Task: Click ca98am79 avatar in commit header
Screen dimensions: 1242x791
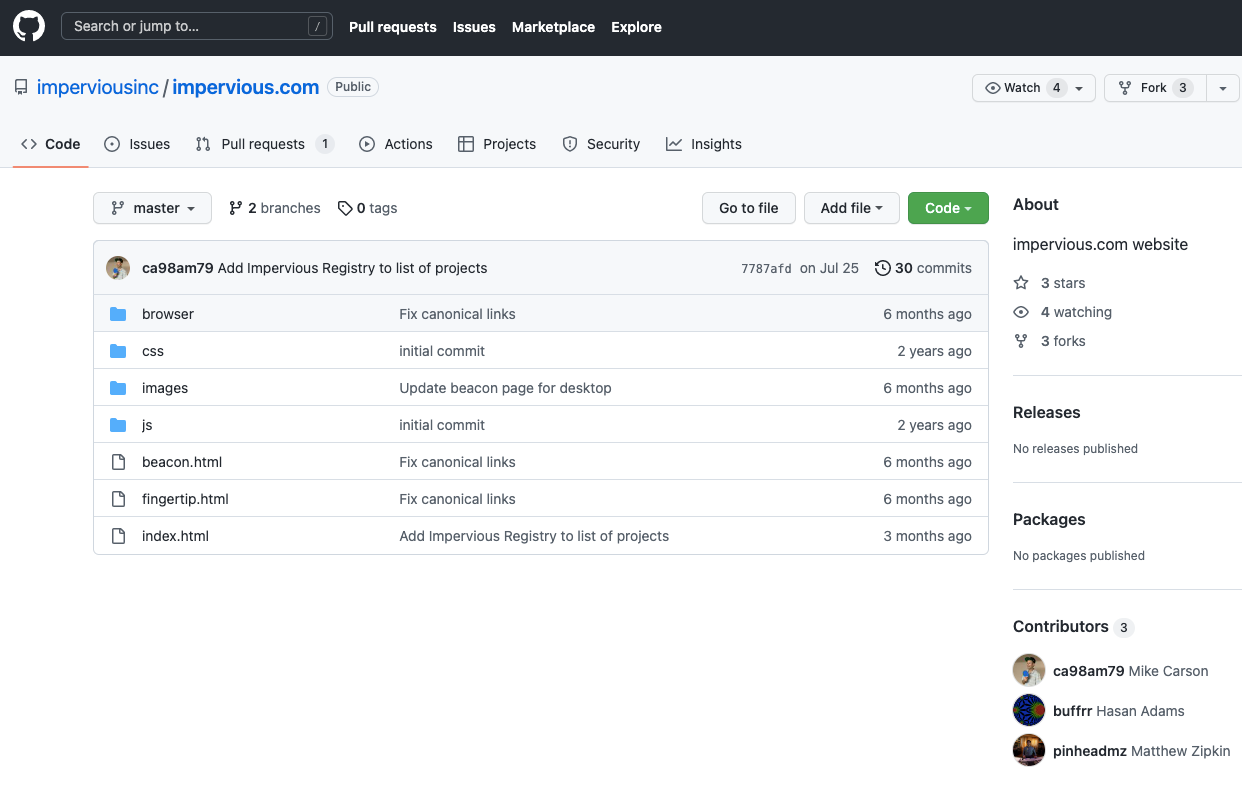Action: tap(118, 268)
